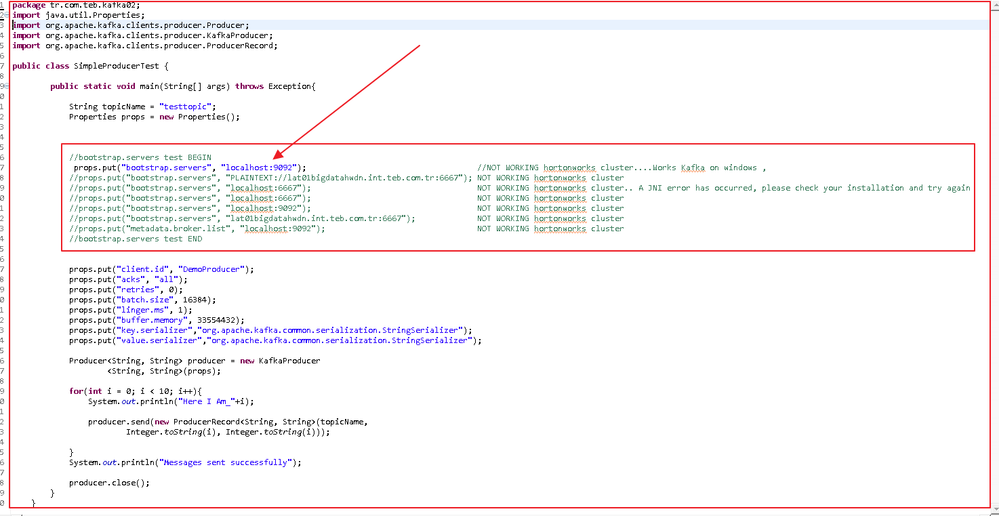The width and height of the screenshot is (999, 516).
Task: Click the for(int i = 0 loop header
Action: point(135,392)
